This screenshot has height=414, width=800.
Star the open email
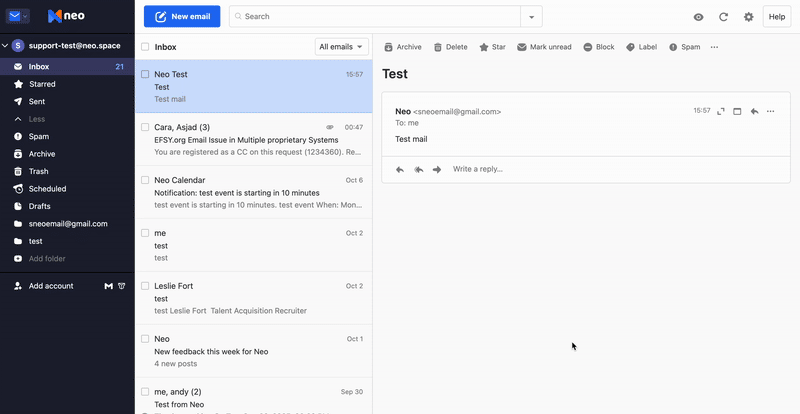(x=492, y=47)
